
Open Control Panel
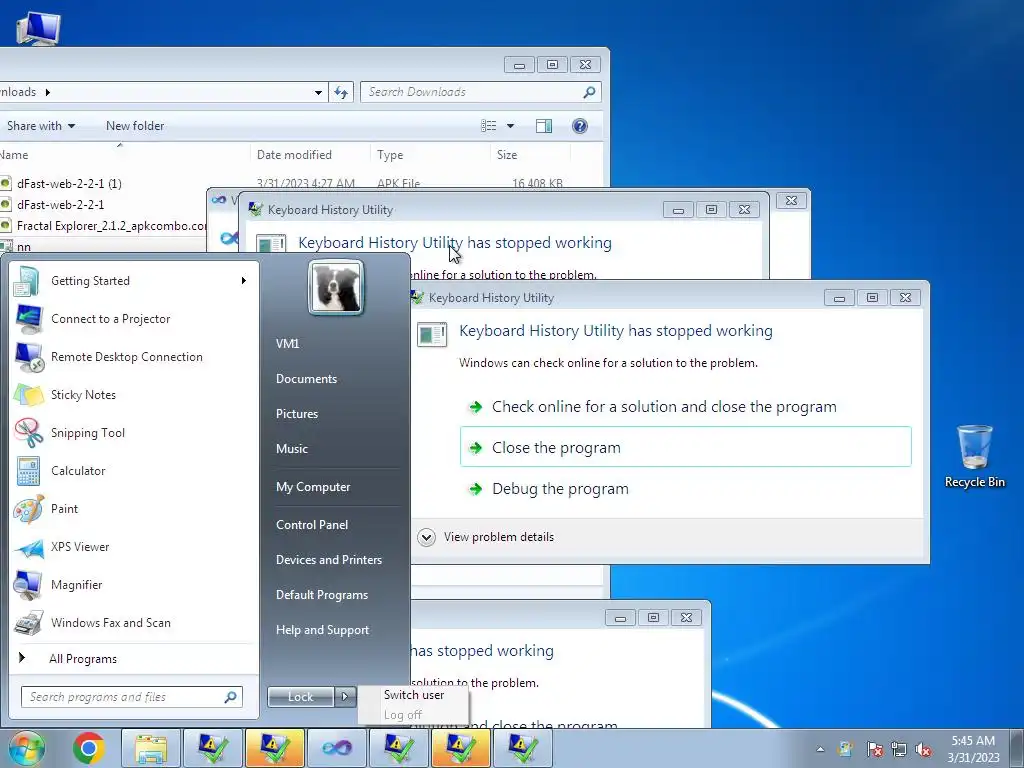312,525
